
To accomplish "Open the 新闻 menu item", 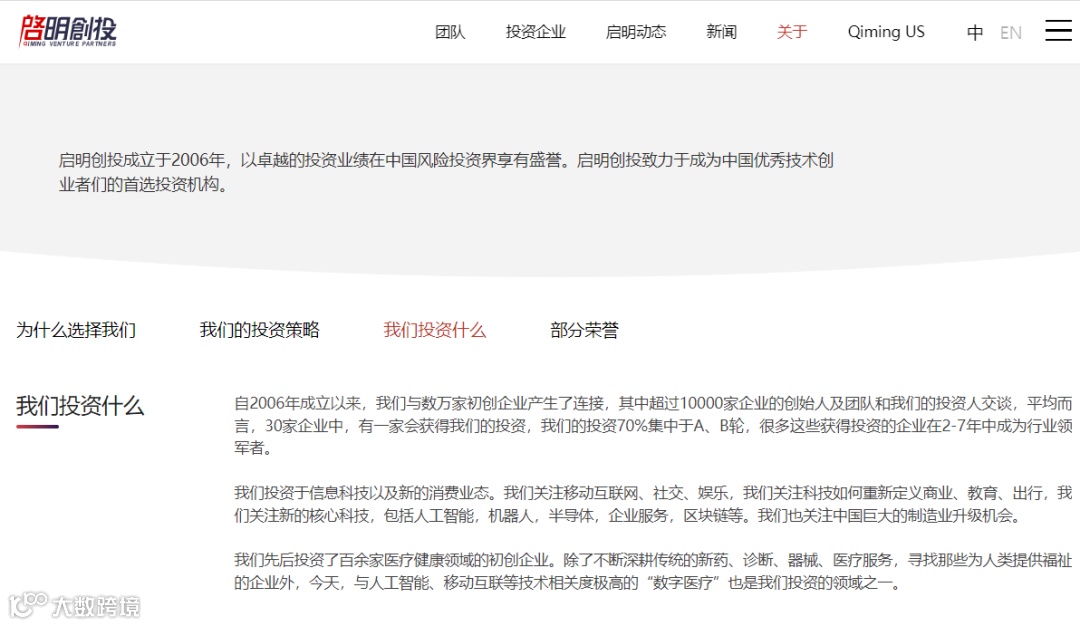I will [721, 32].
